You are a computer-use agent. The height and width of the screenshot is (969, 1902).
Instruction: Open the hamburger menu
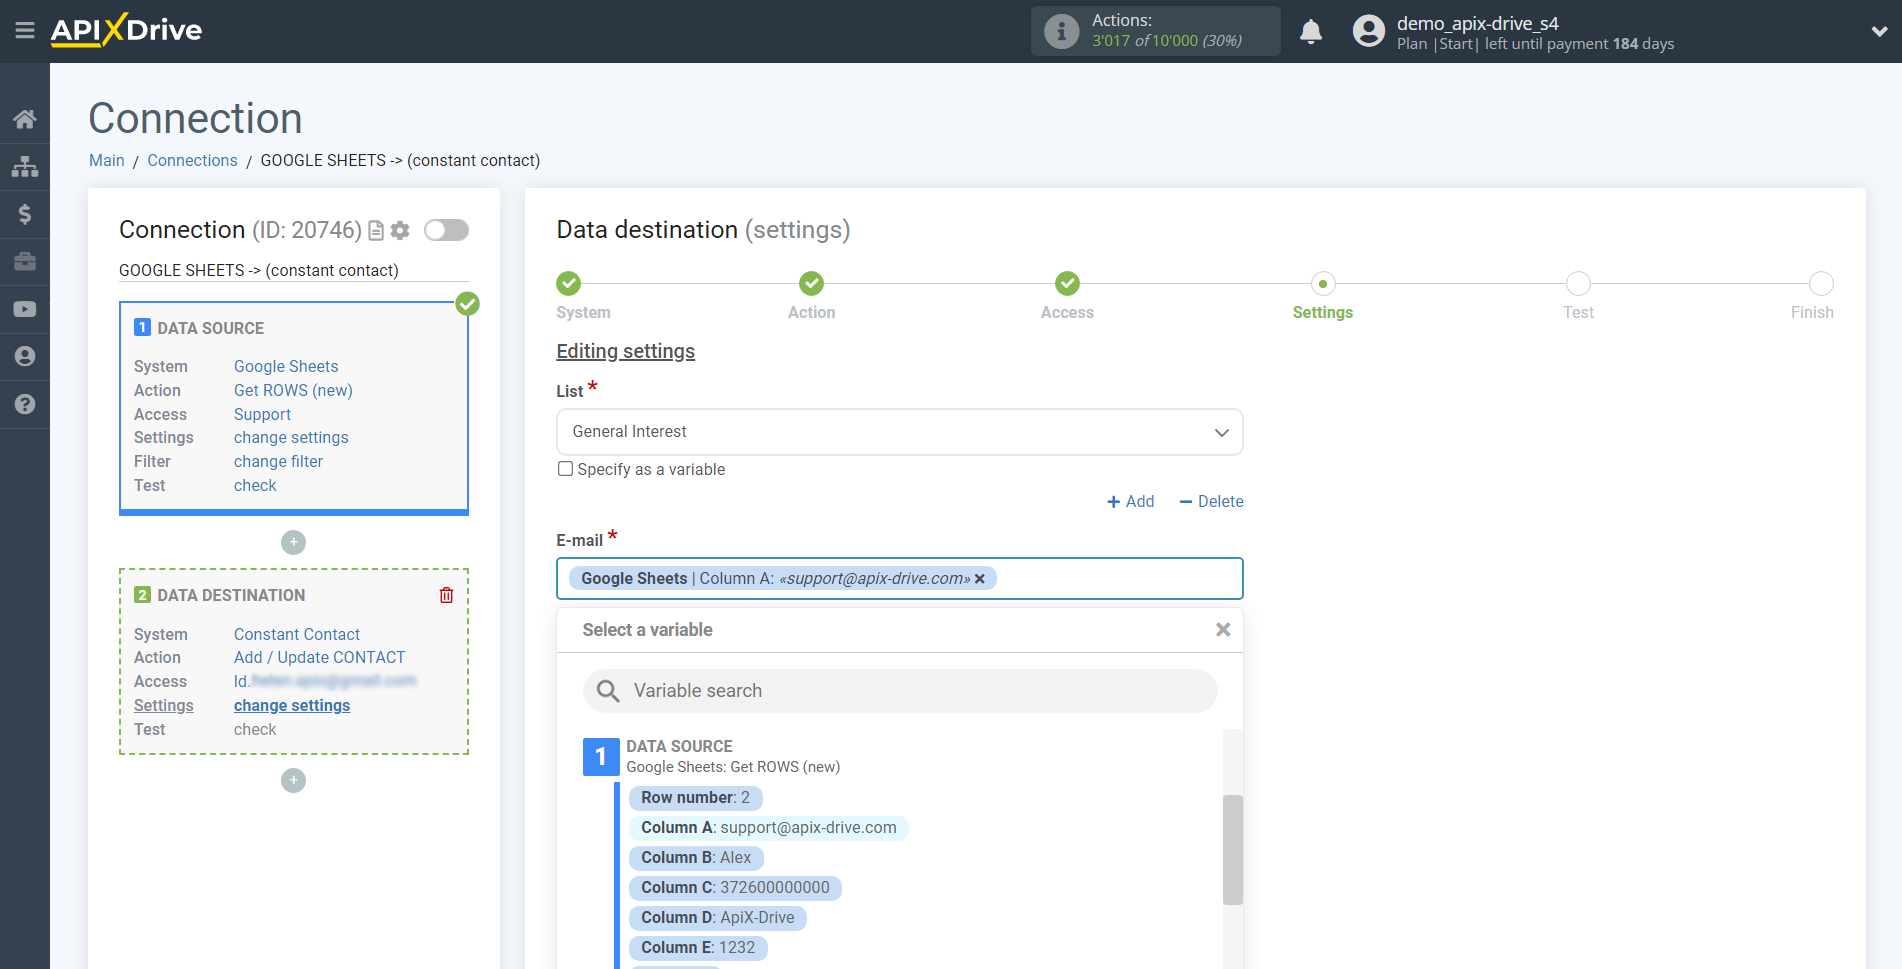pos(25,31)
